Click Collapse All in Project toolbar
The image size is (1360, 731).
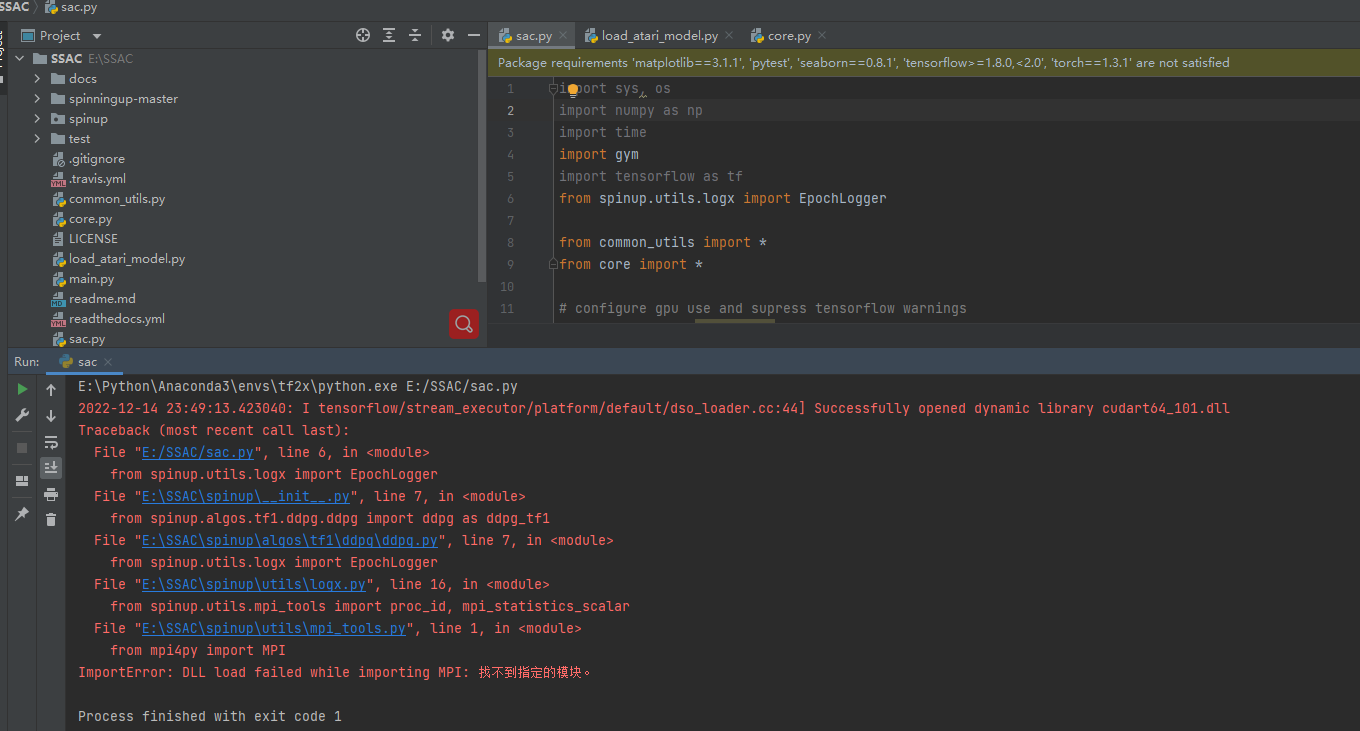415,35
